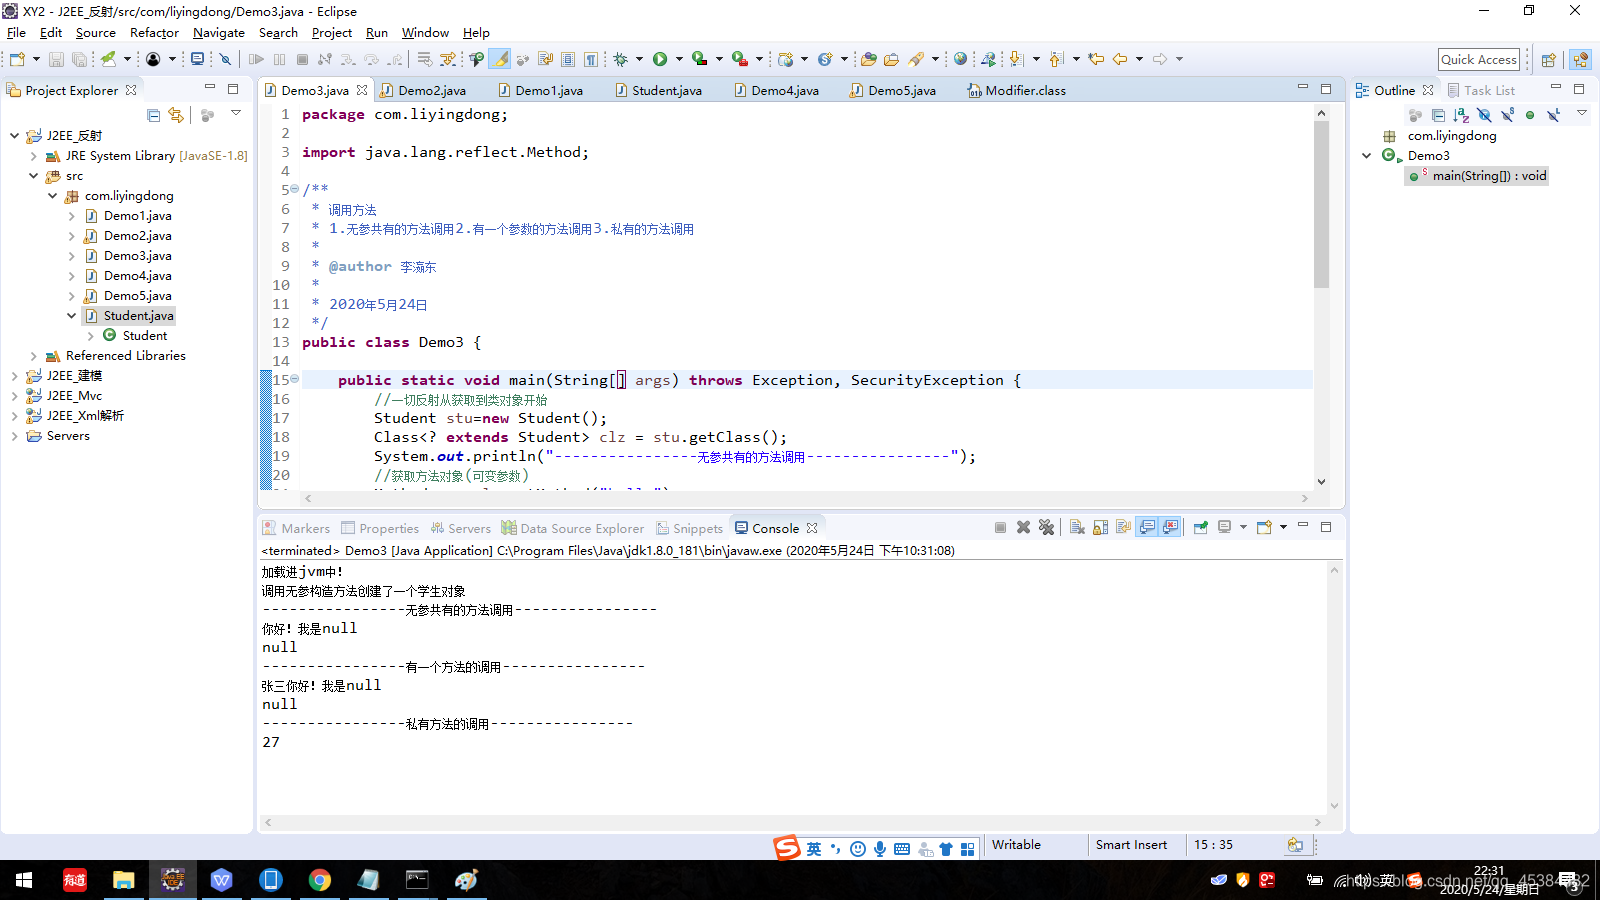Viewport: 1600px width, 900px height.
Task: Open the Run button dropdown arrow
Action: point(679,59)
